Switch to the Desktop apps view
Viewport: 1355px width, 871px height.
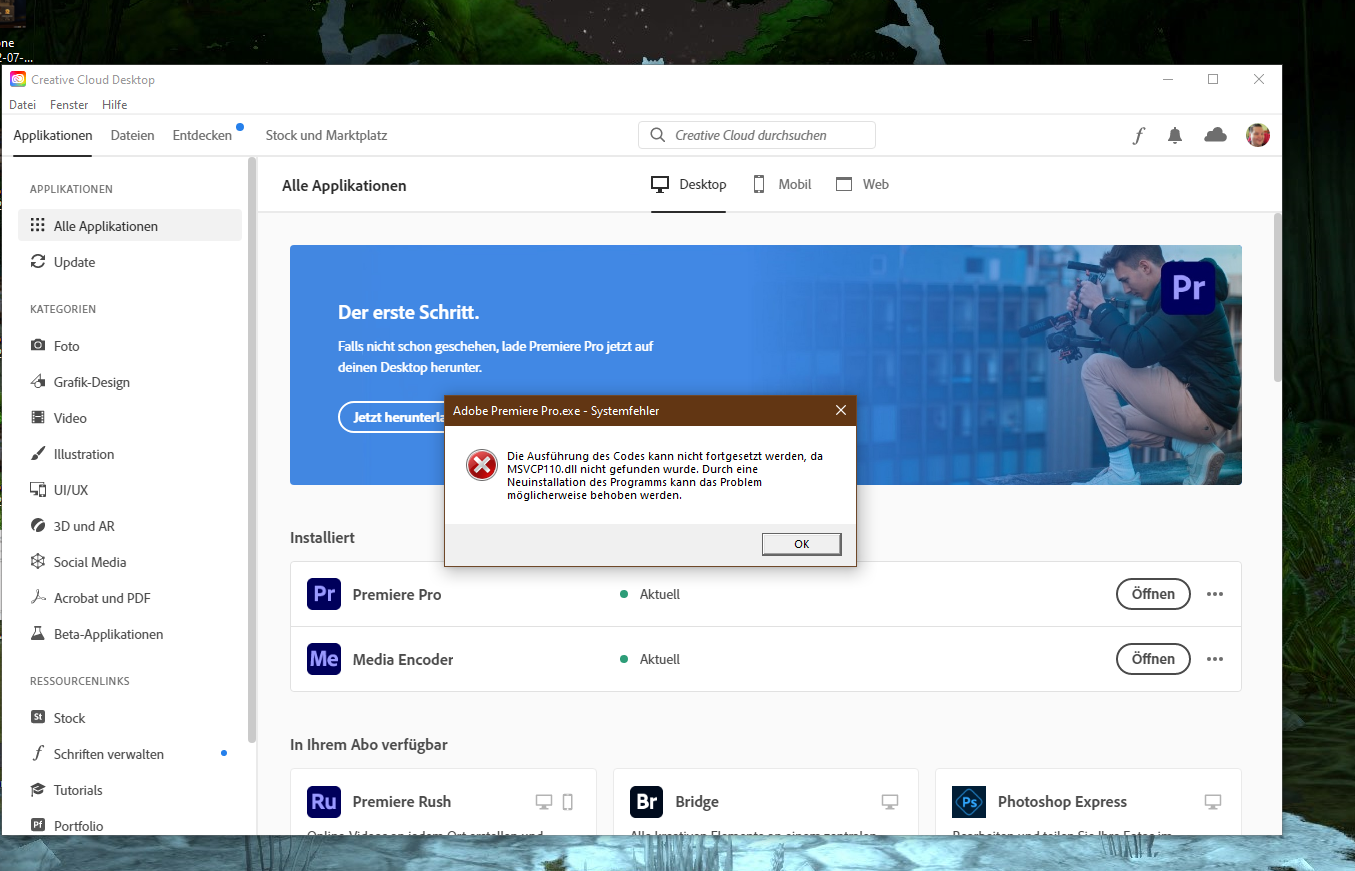tap(688, 185)
